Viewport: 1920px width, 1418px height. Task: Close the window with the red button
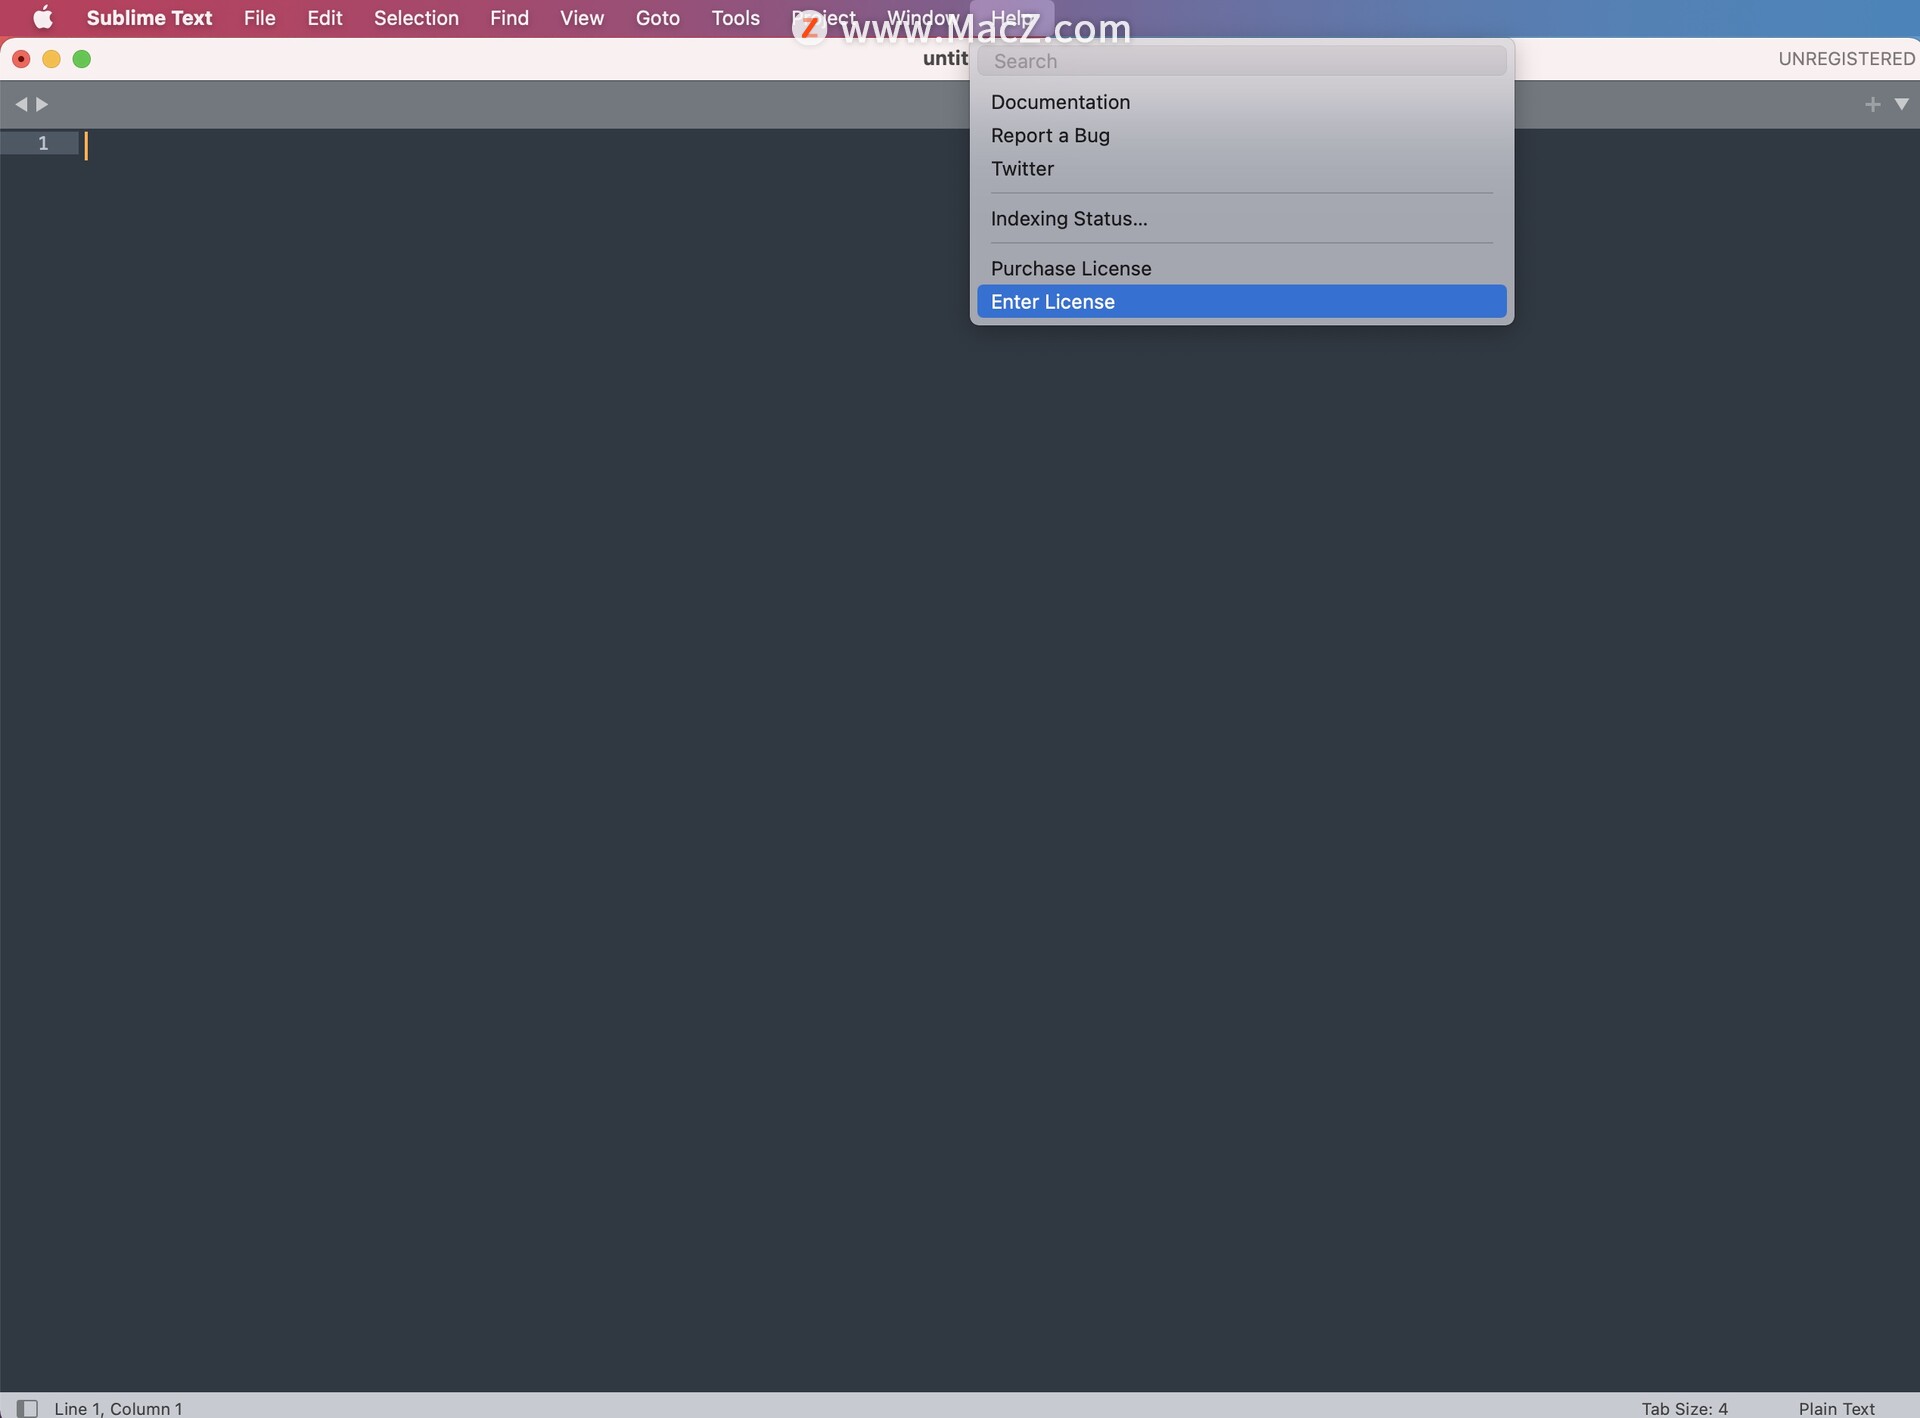(x=21, y=59)
